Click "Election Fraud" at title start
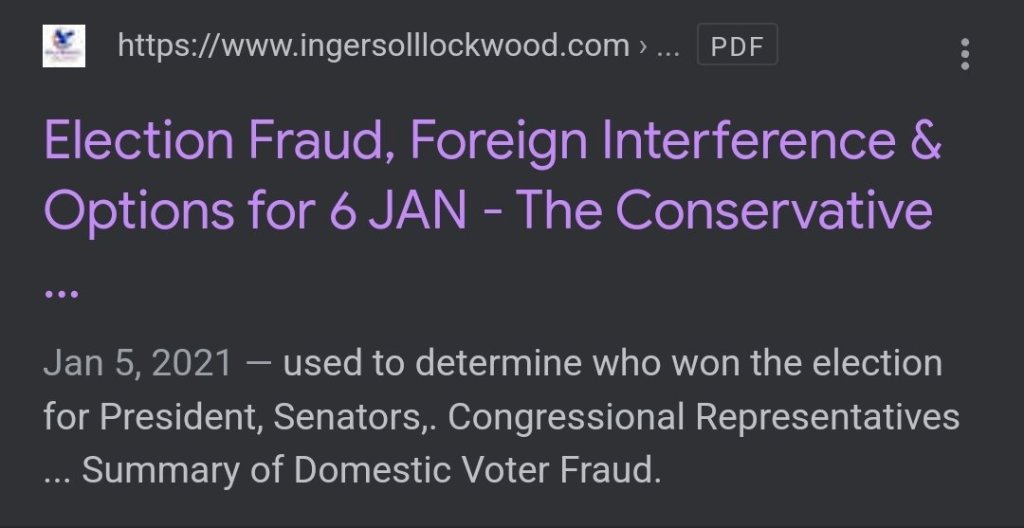This screenshot has height=528, width=1024. coord(209,143)
